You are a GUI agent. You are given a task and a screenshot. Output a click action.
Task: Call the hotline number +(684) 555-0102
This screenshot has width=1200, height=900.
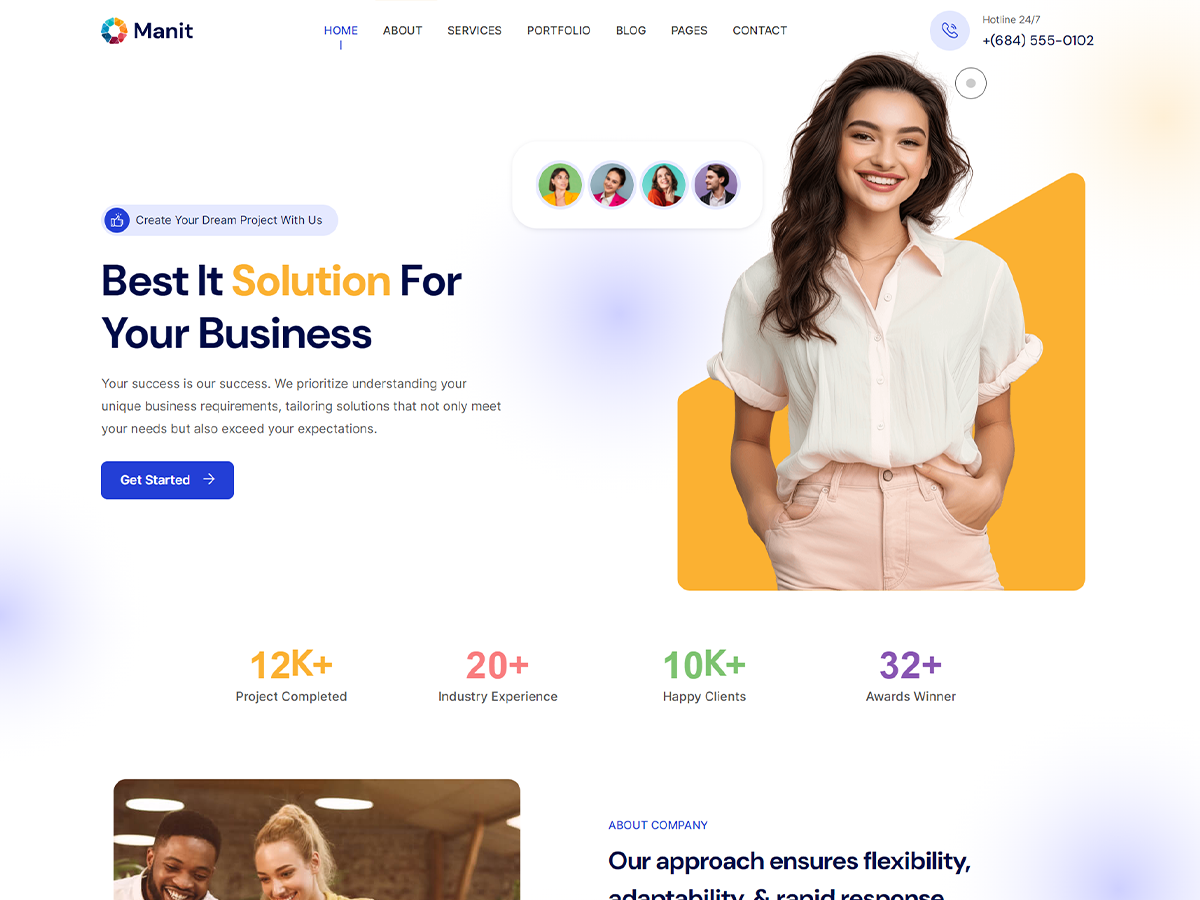(x=1038, y=41)
